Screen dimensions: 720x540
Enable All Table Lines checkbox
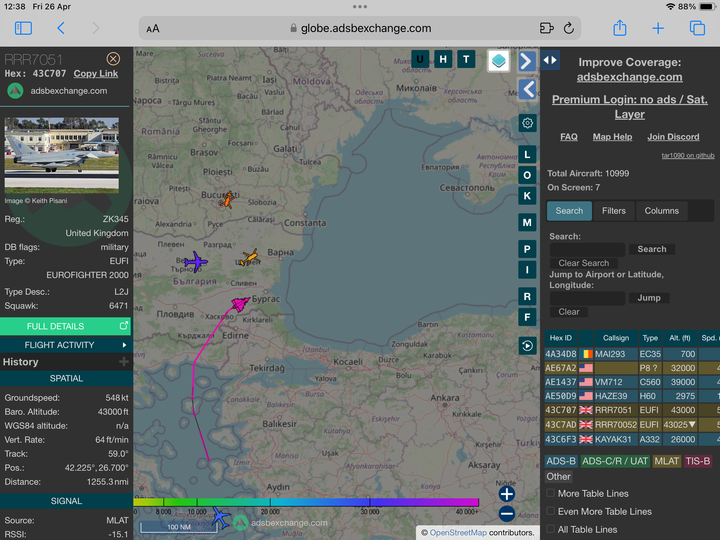[x=550, y=529]
